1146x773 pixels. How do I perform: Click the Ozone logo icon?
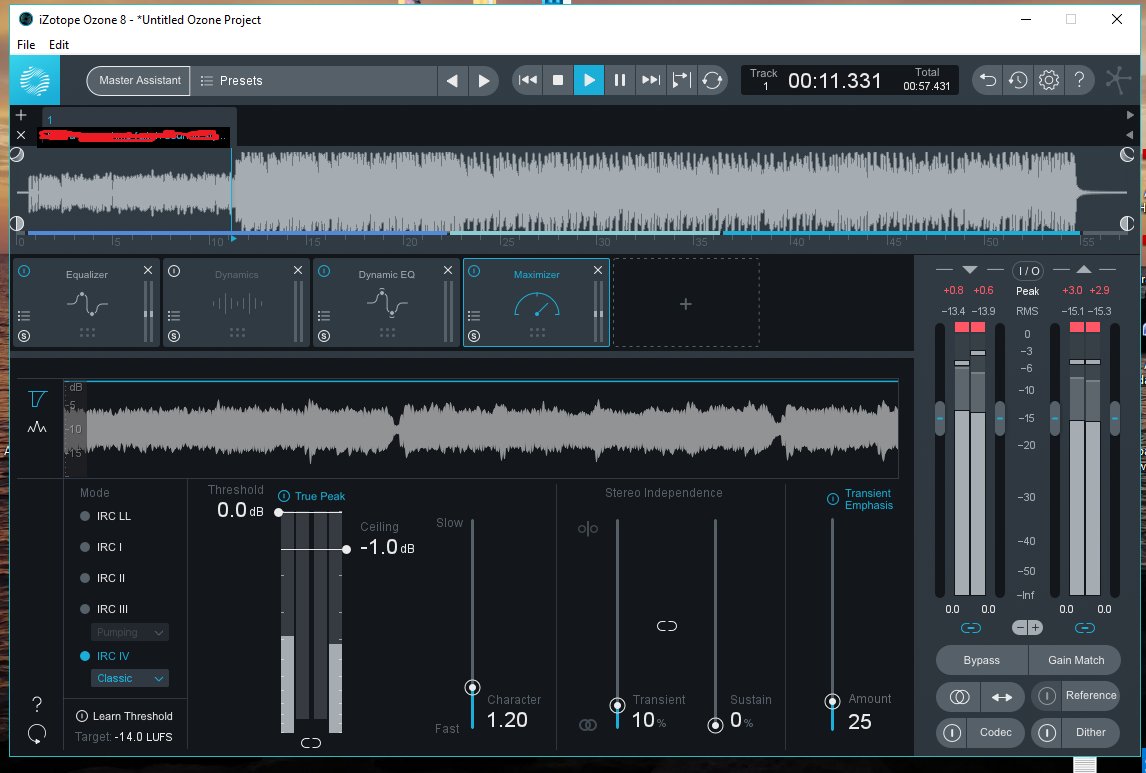[34, 80]
